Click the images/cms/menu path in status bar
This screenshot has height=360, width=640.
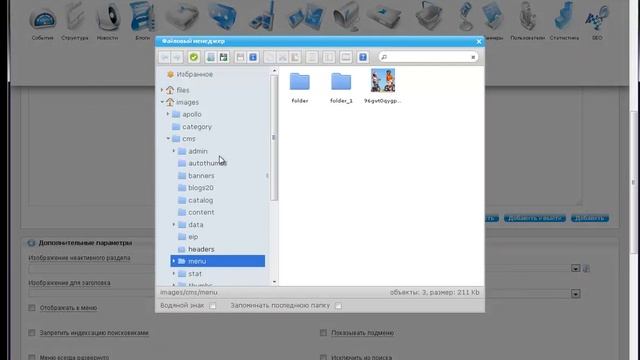[189, 293]
